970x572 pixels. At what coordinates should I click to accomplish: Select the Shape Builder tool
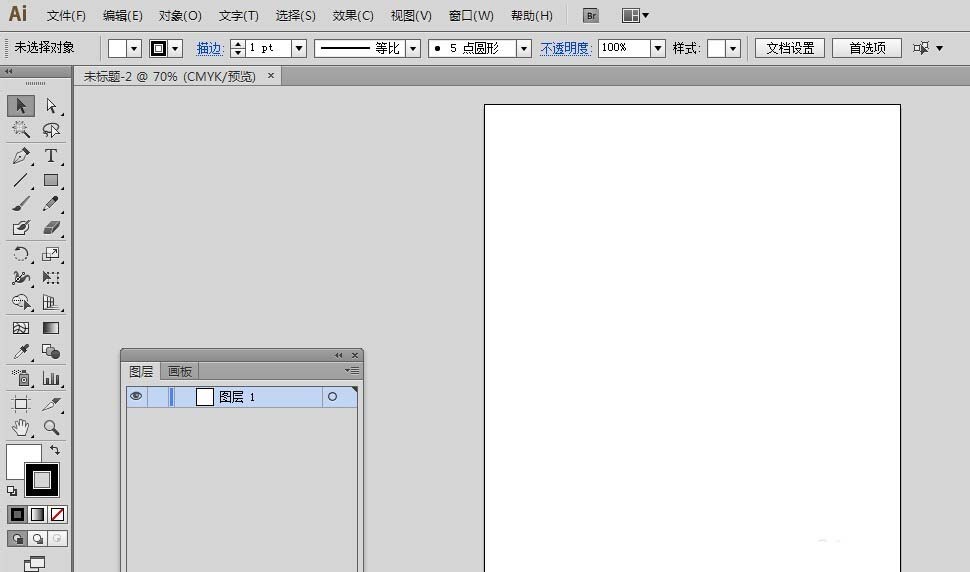click(20, 302)
